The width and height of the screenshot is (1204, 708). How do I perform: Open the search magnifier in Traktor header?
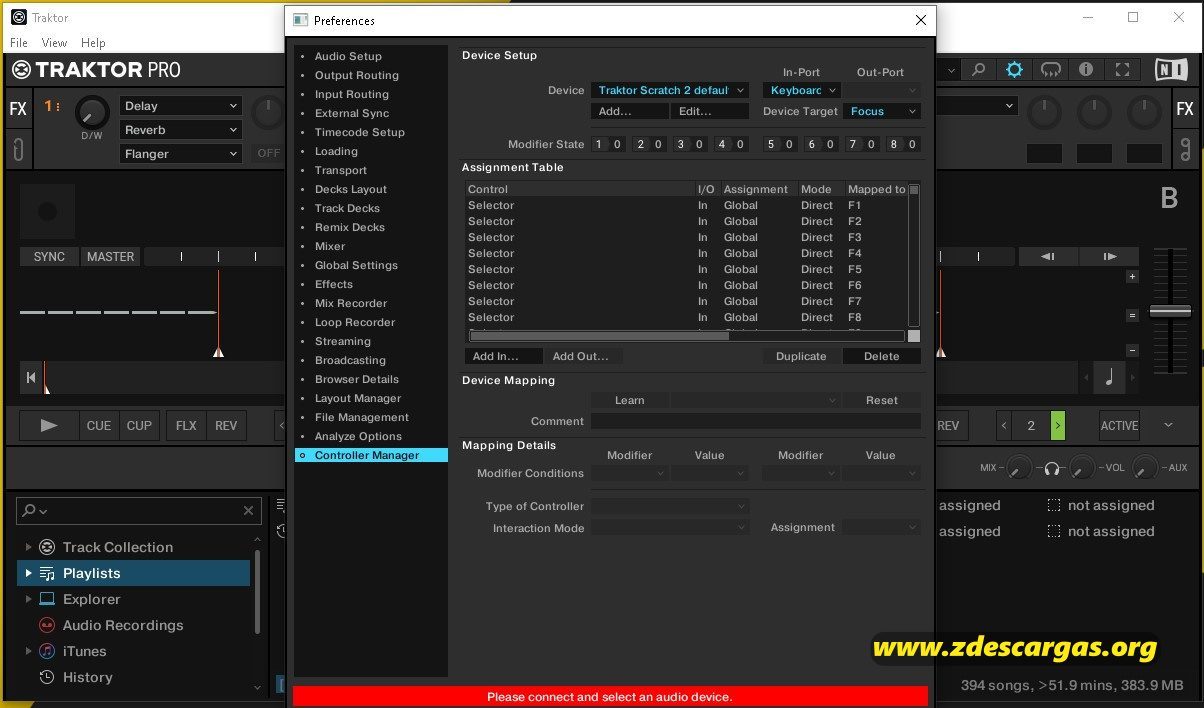(x=979, y=70)
